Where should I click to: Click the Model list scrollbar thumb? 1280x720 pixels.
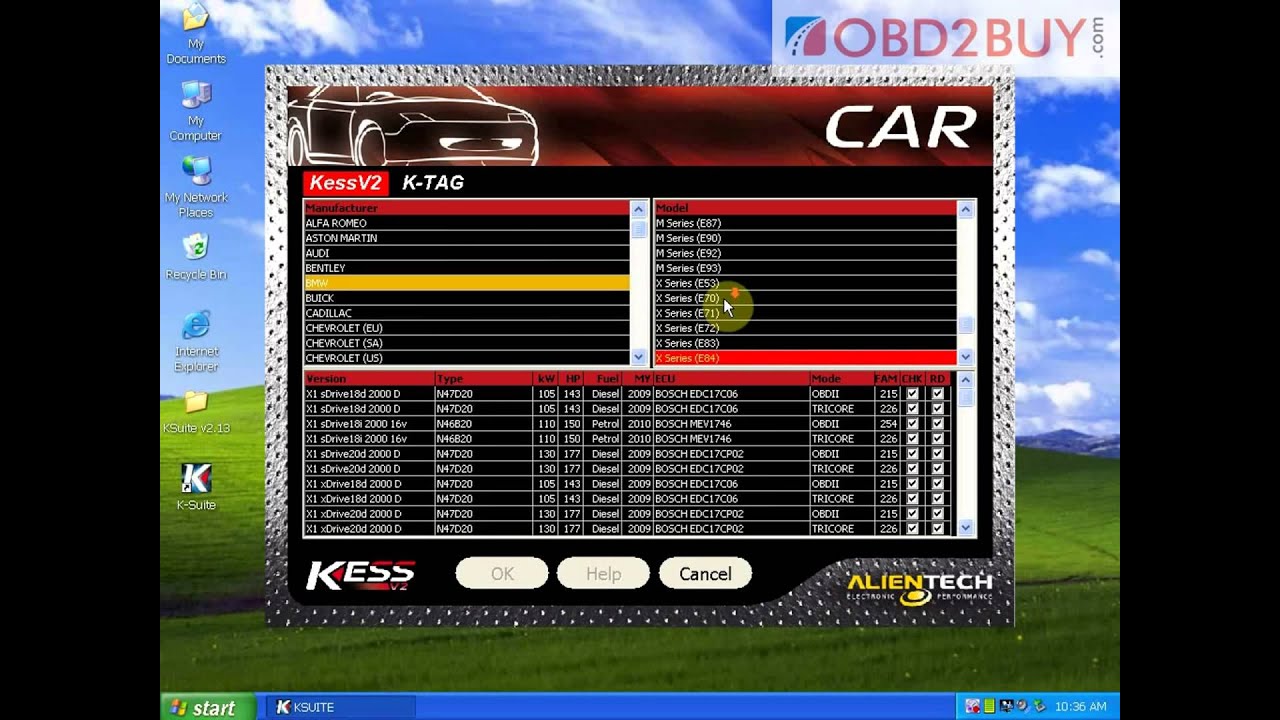(965, 325)
